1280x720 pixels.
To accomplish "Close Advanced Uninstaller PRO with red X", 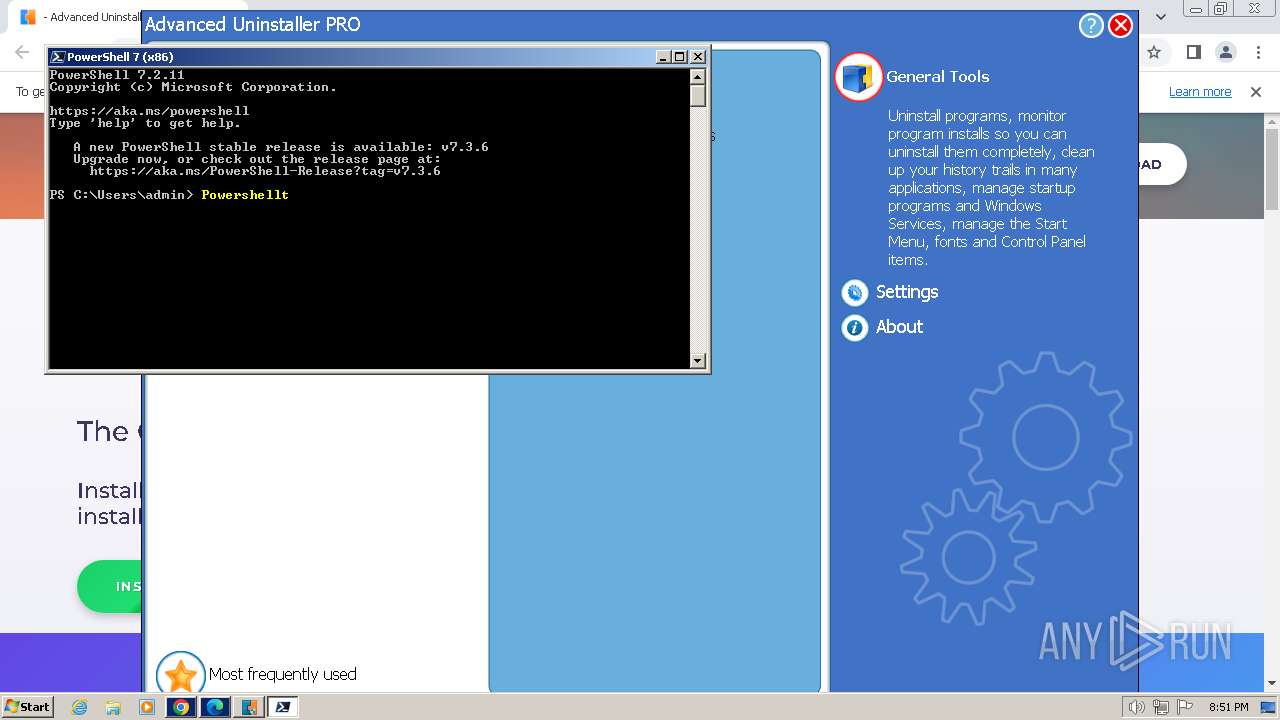I will pyautogui.click(x=1121, y=25).
